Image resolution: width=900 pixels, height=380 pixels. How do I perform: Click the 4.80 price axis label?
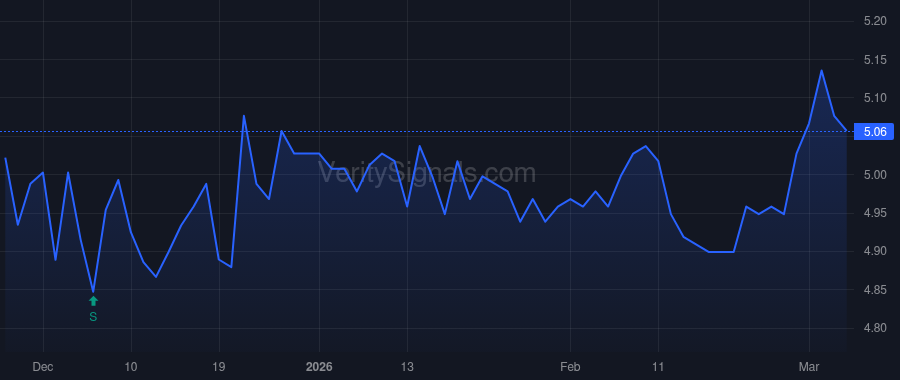(x=875, y=328)
